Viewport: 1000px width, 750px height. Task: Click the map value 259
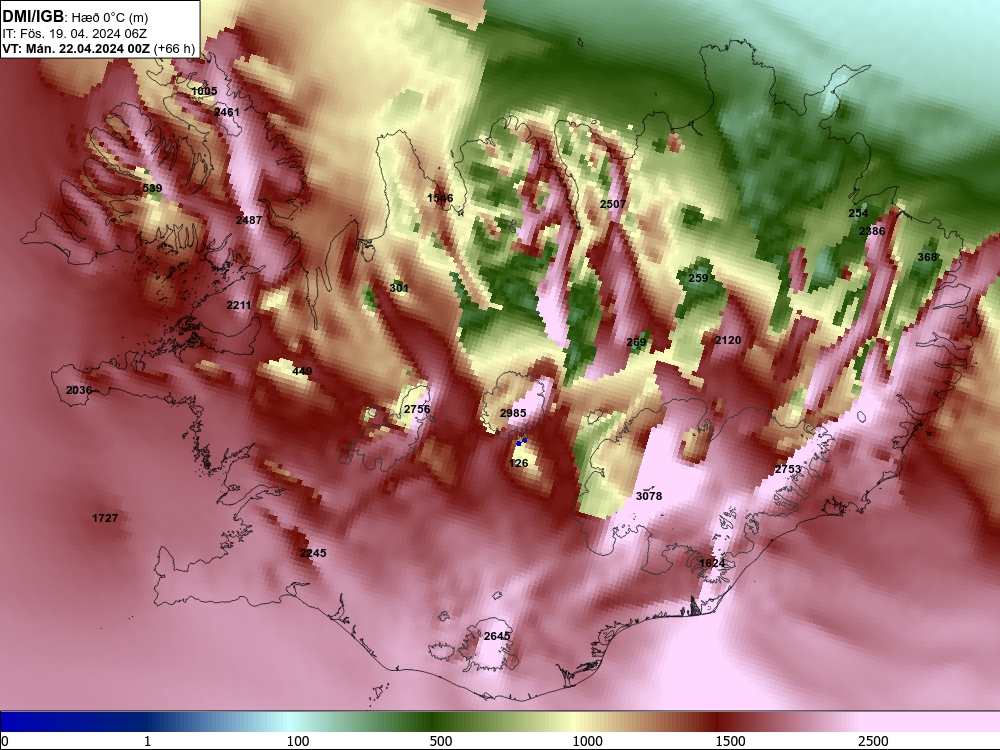(698, 278)
